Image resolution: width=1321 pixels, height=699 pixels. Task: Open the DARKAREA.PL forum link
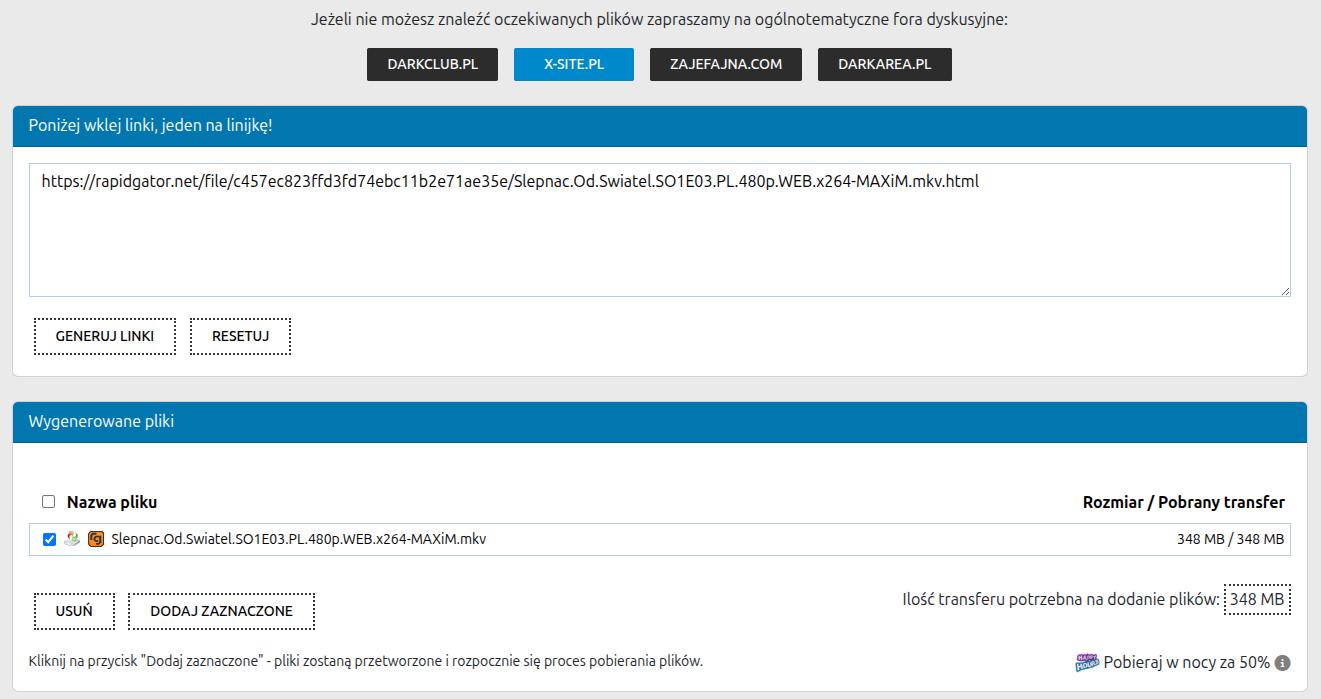point(884,63)
